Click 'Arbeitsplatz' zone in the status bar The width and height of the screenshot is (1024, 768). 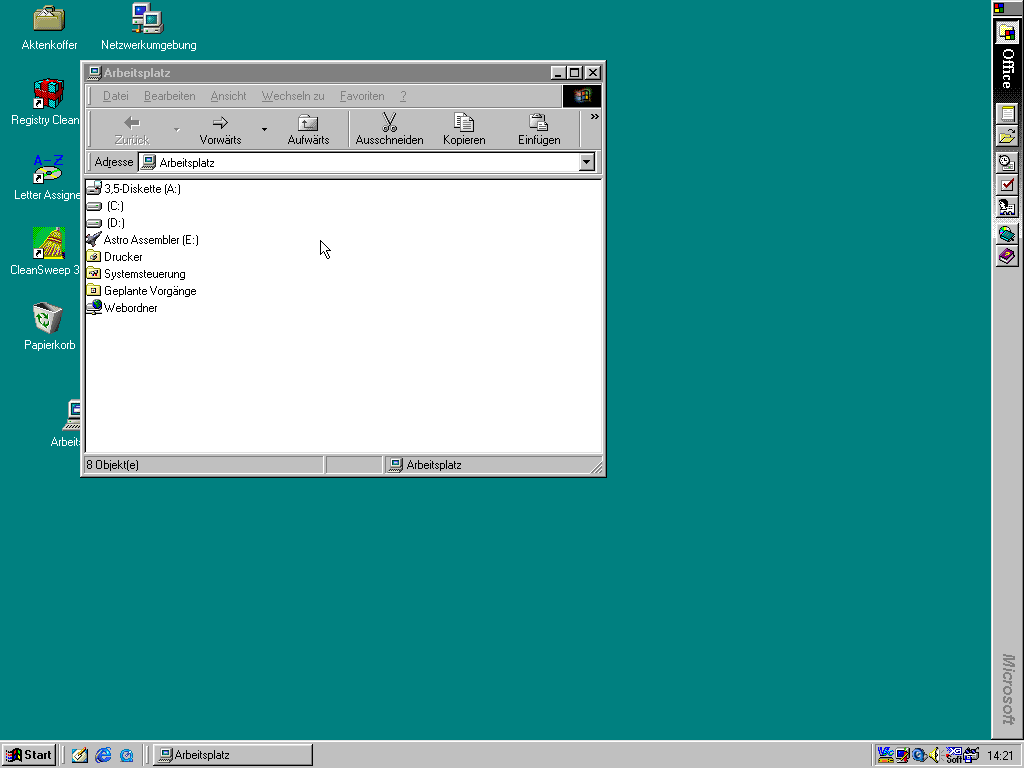pos(491,465)
